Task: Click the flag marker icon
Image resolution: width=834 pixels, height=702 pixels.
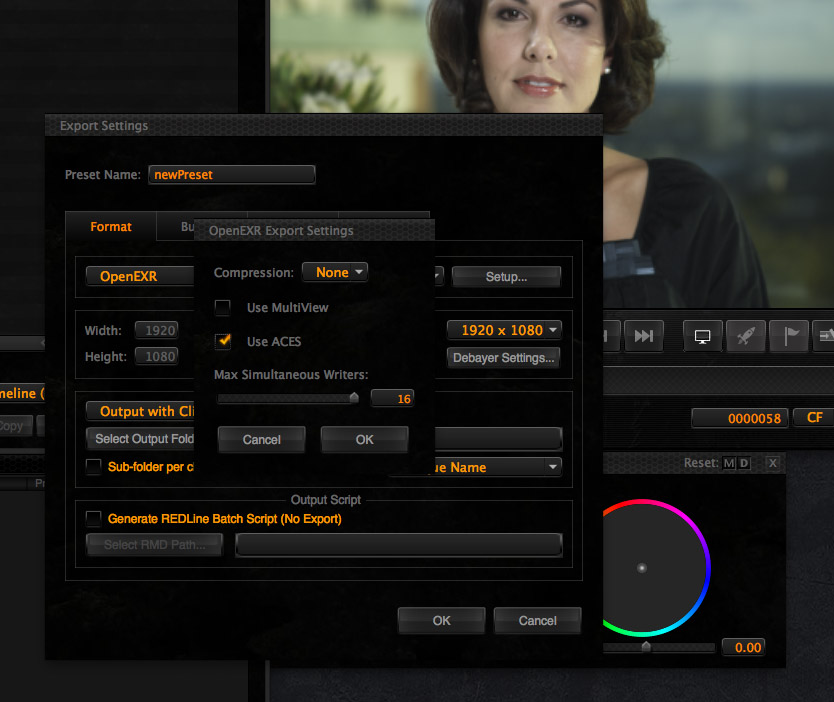Action: point(789,336)
